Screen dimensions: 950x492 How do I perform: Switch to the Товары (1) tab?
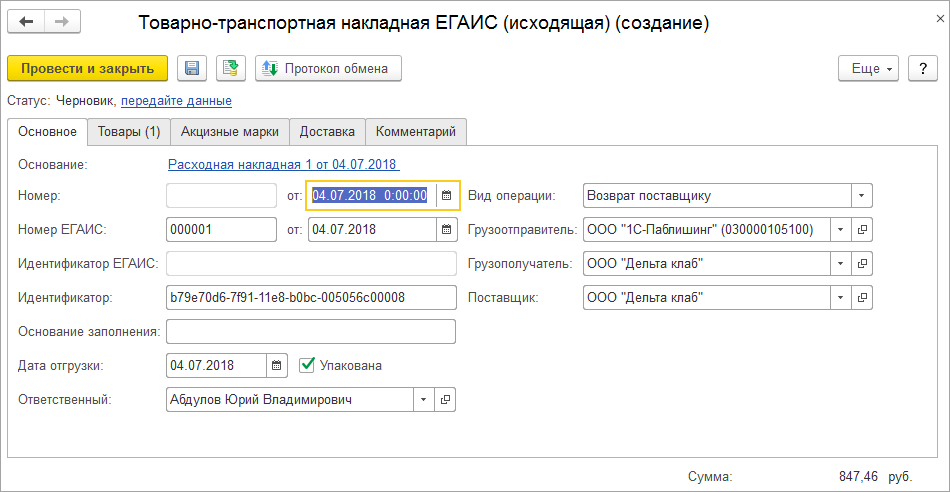[129, 131]
